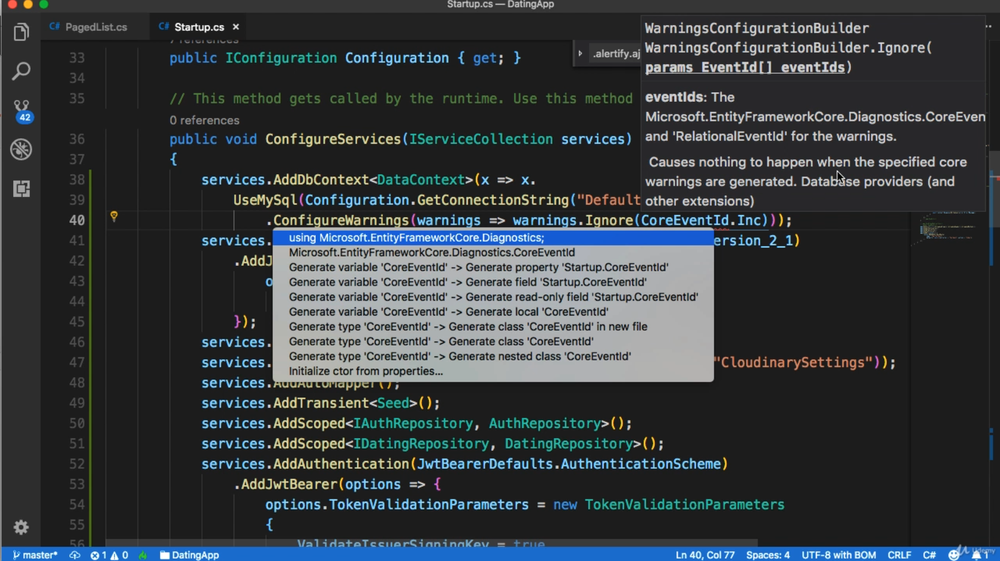Viewport: 1000px width, 561px height.
Task: Click 'ConfigureServices' method name on line 36
Action: 333,139
